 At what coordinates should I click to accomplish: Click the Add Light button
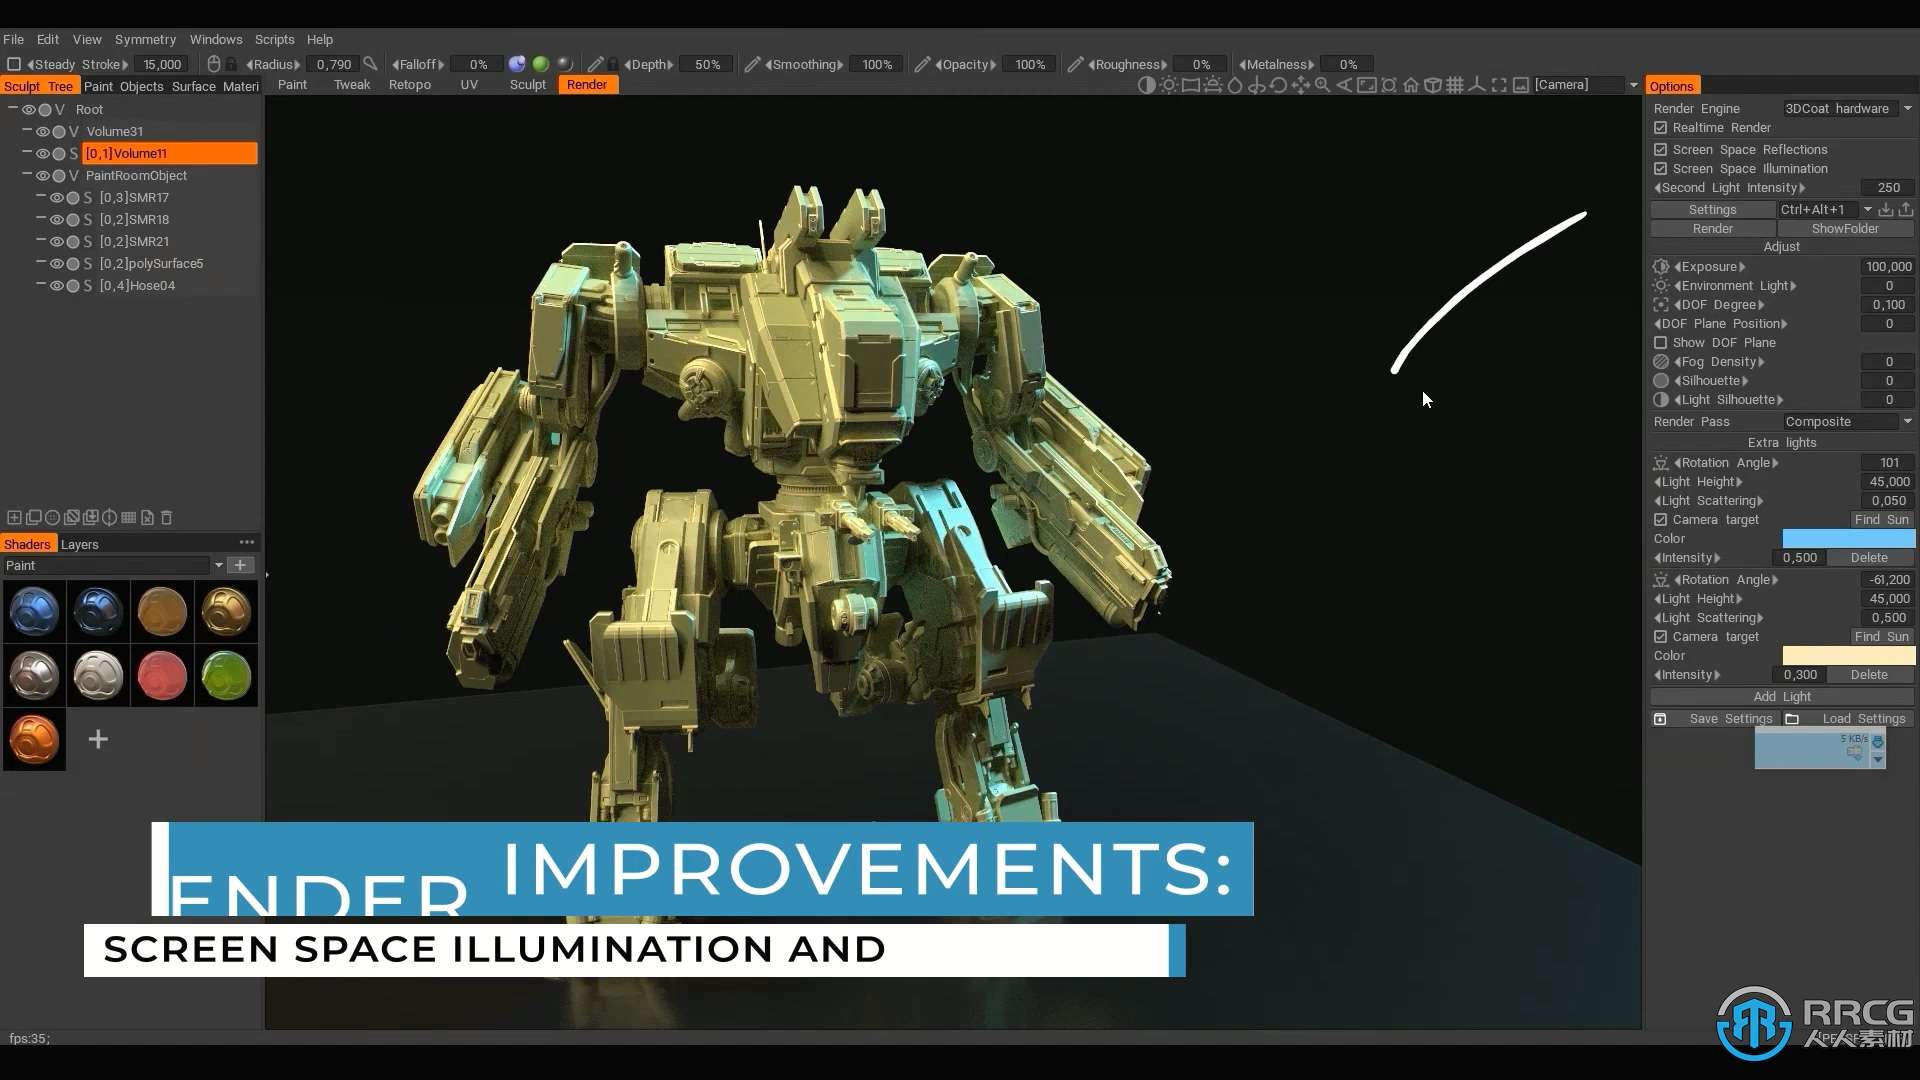pos(1782,697)
